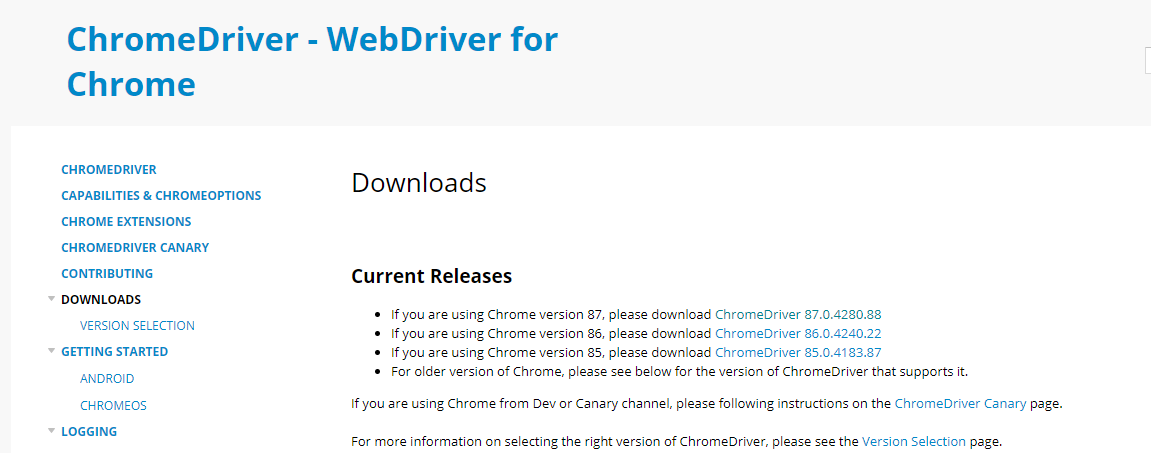Open the Getting Started sidebar page
The width and height of the screenshot is (1151, 453).
[x=115, y=352]
